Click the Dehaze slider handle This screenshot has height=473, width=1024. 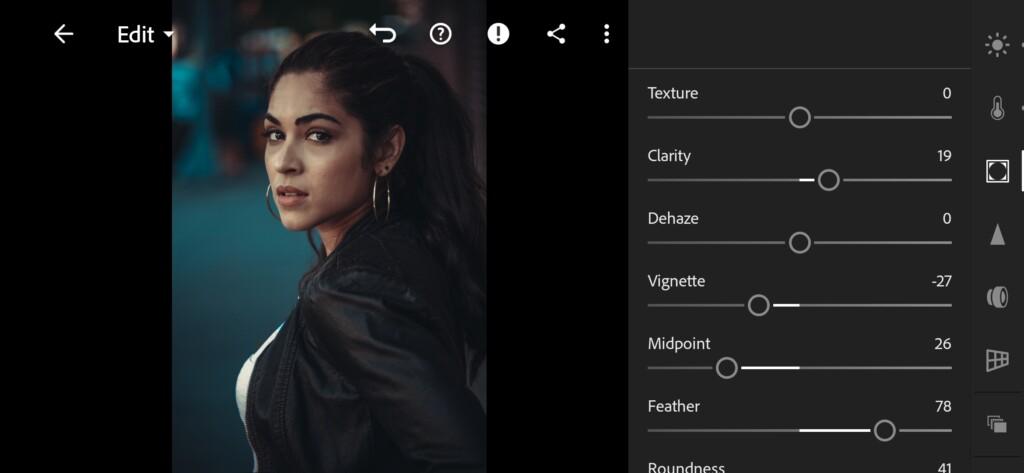pos(799,243)
